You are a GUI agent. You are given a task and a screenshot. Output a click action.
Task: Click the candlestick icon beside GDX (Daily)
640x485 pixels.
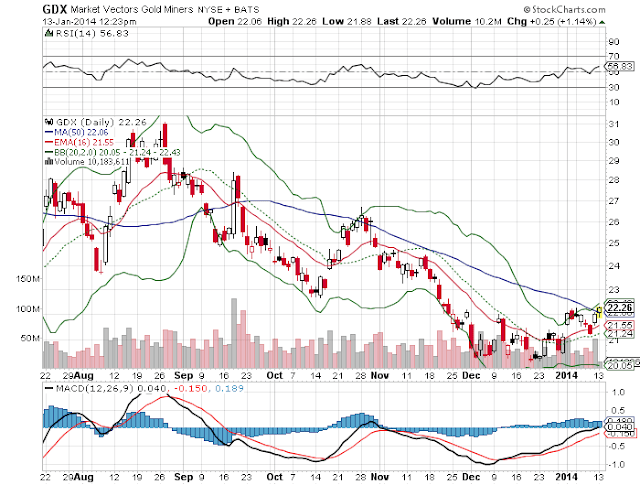(49, 122)
